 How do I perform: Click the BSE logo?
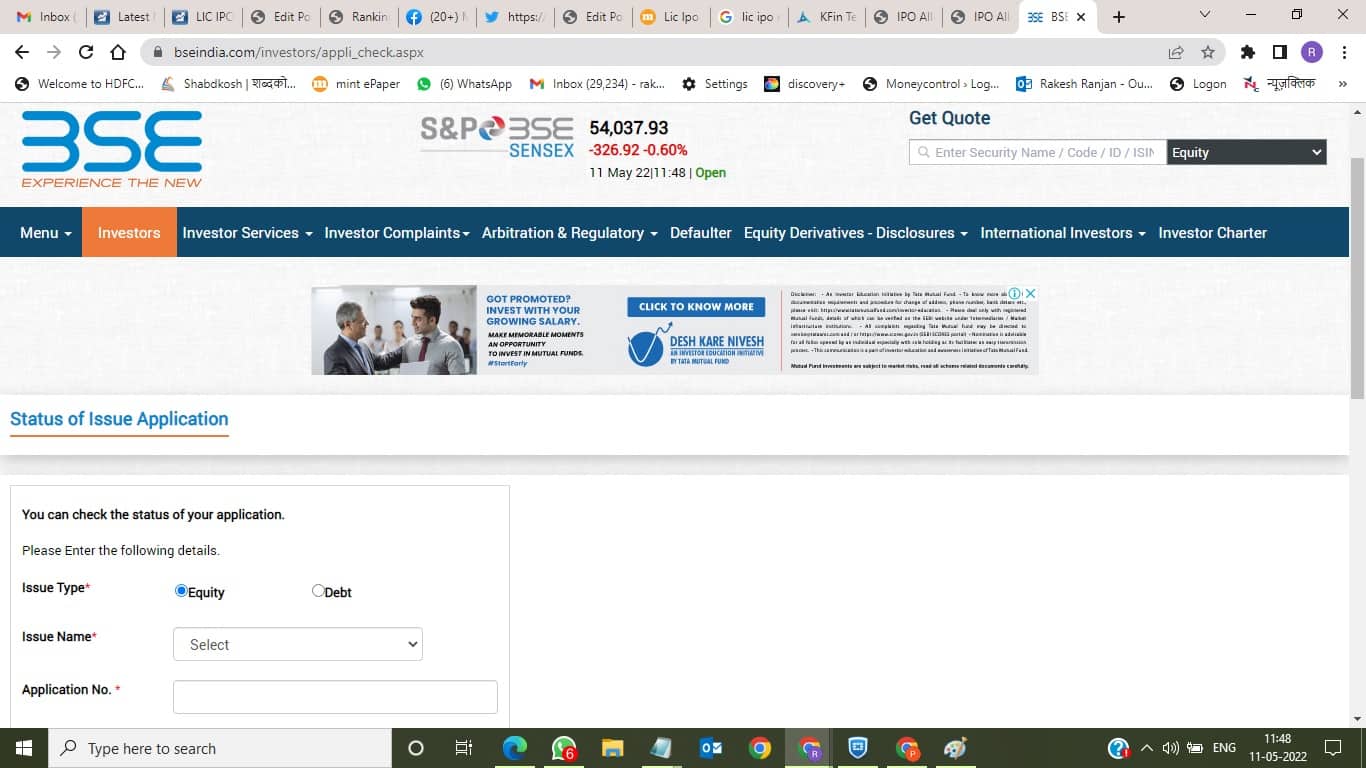pyautogui.click(x=110, y=148)
